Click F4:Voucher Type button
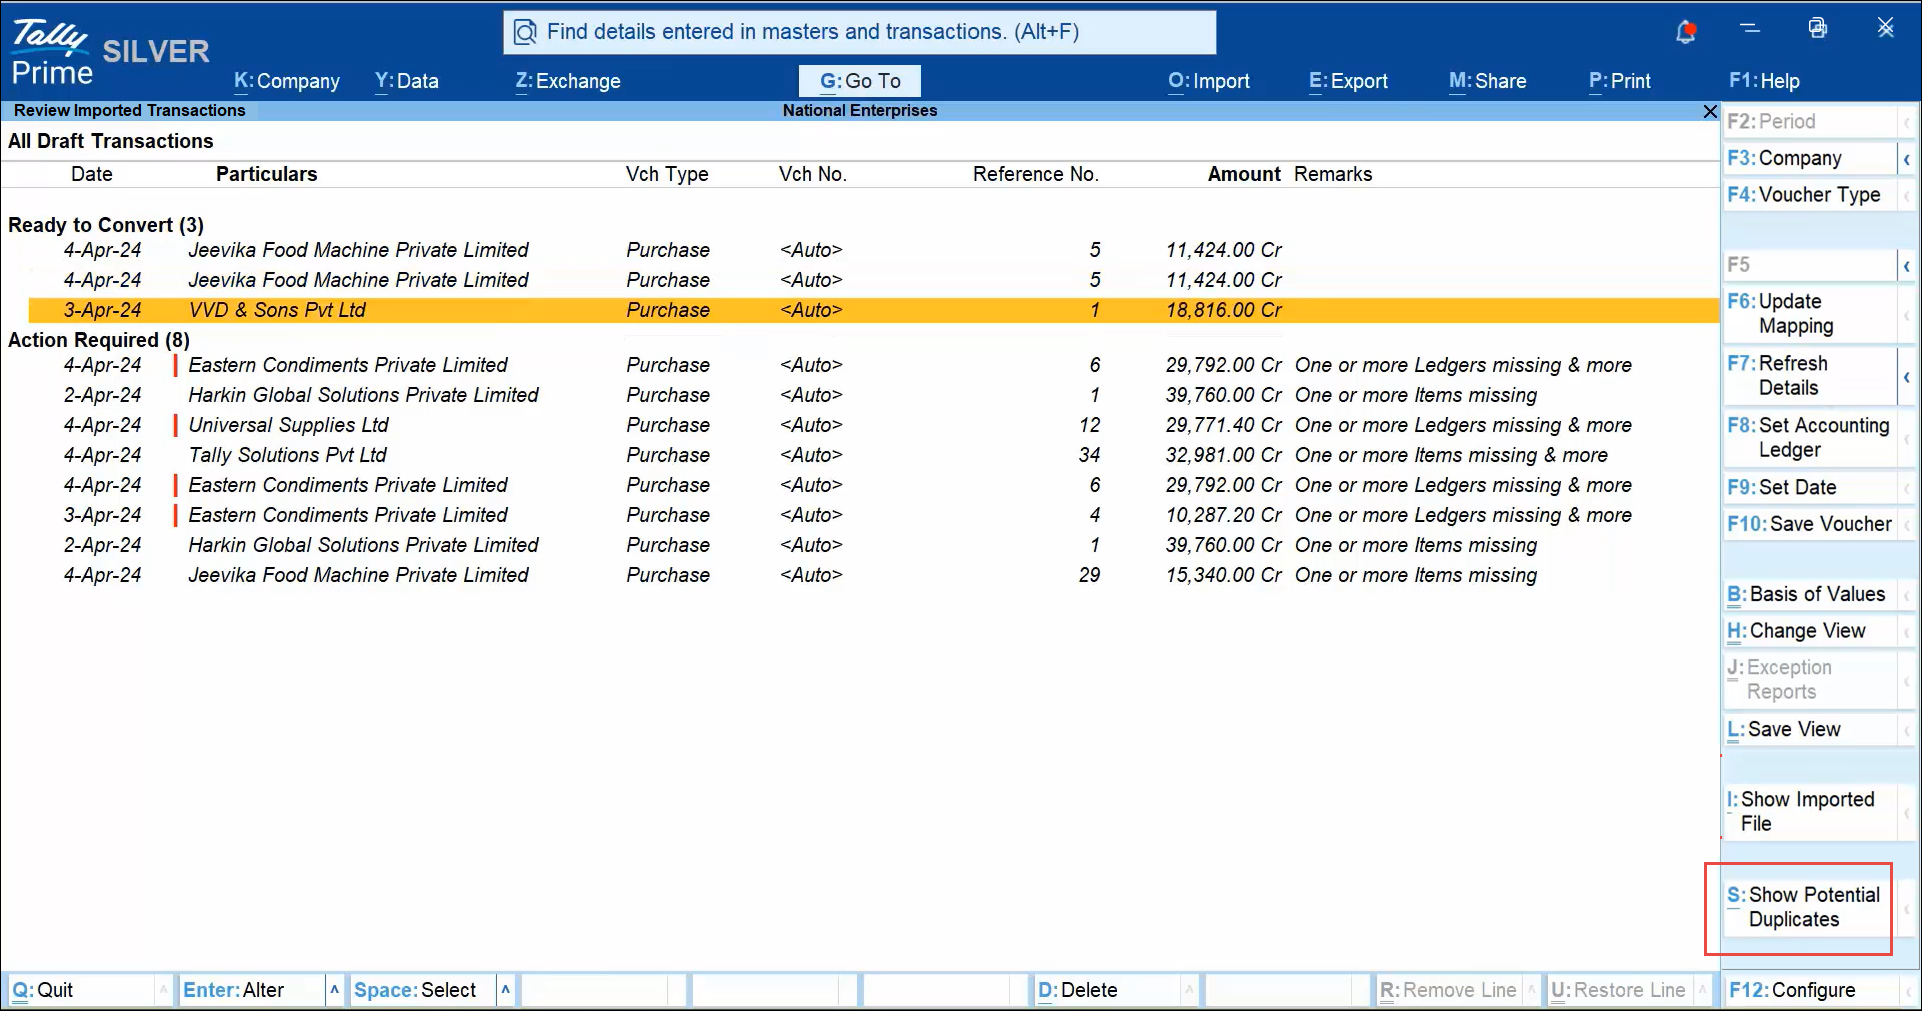1922x1011 pixels. pyautogui.click(x=1809, y=195)
